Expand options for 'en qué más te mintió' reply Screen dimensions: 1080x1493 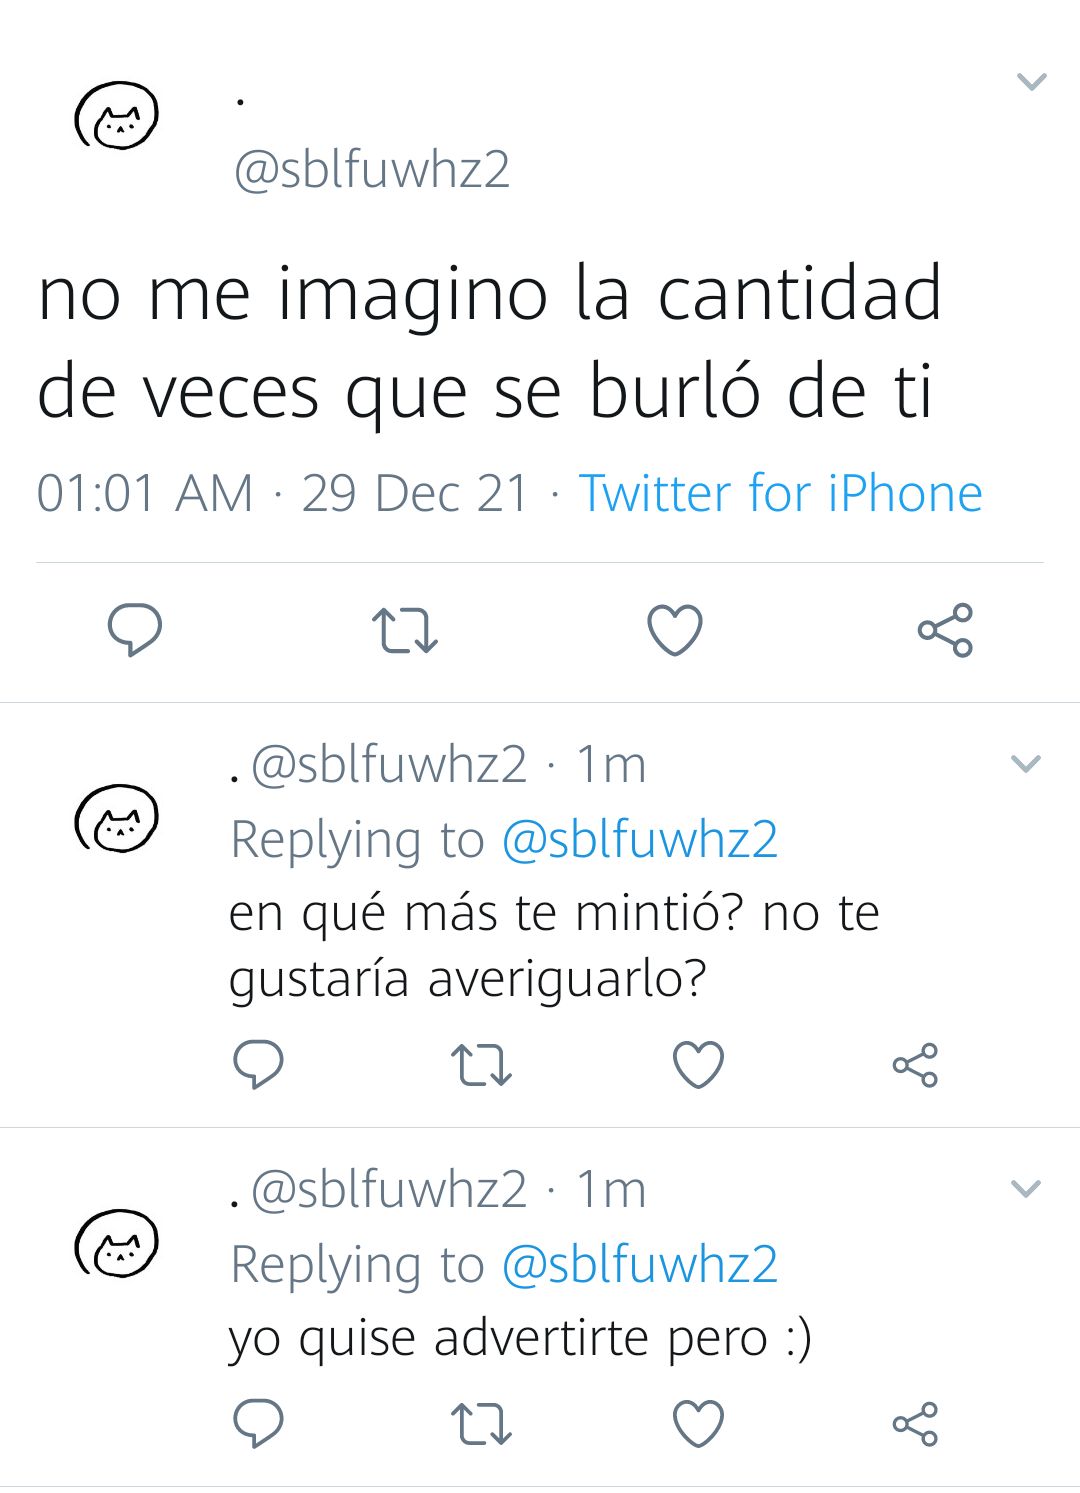point(1026,765)
